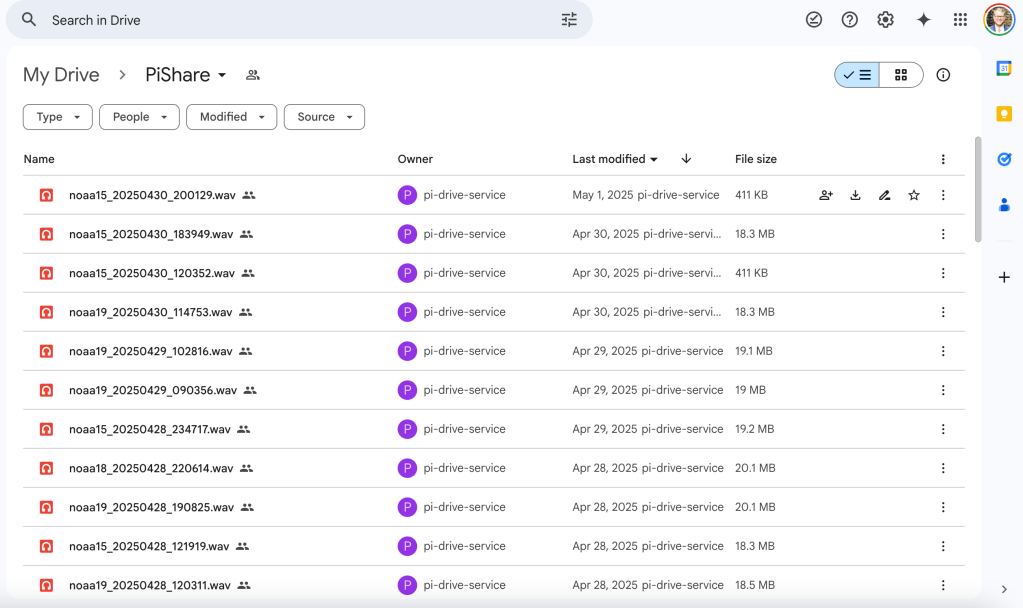Viewport: 1023px width, 608px height.
Task: Reverse sort direction arrow
Action: pos(686,159)
